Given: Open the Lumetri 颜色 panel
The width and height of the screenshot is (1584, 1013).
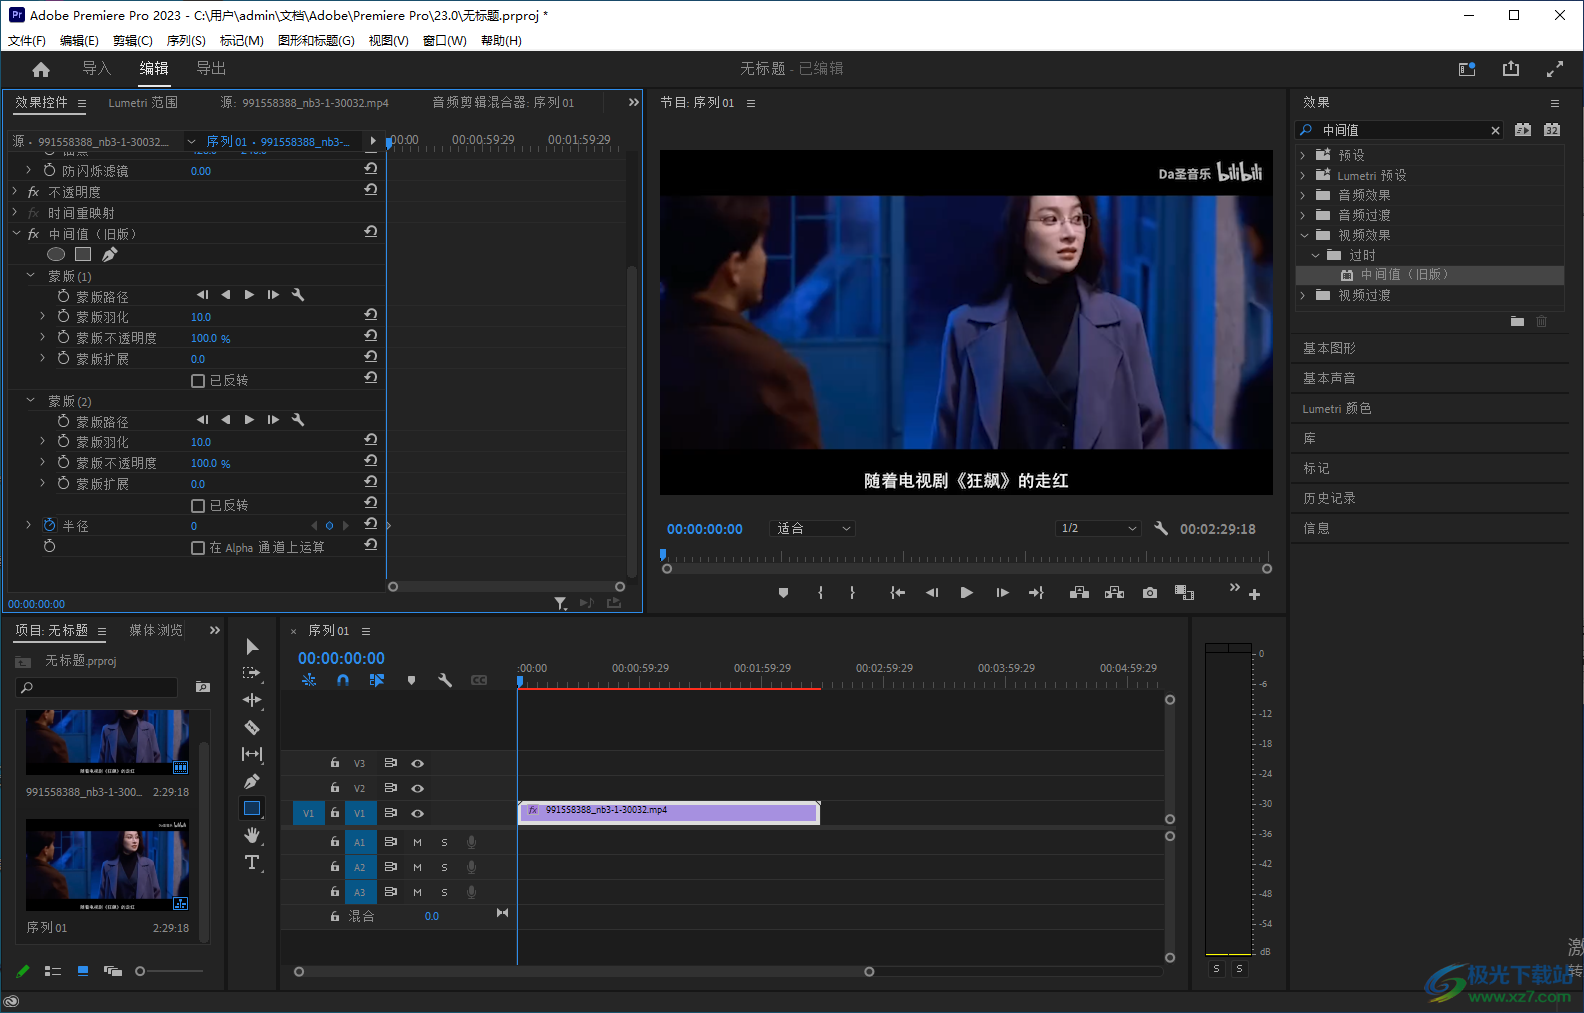Looking at the screenshot, I should 1337,408.
